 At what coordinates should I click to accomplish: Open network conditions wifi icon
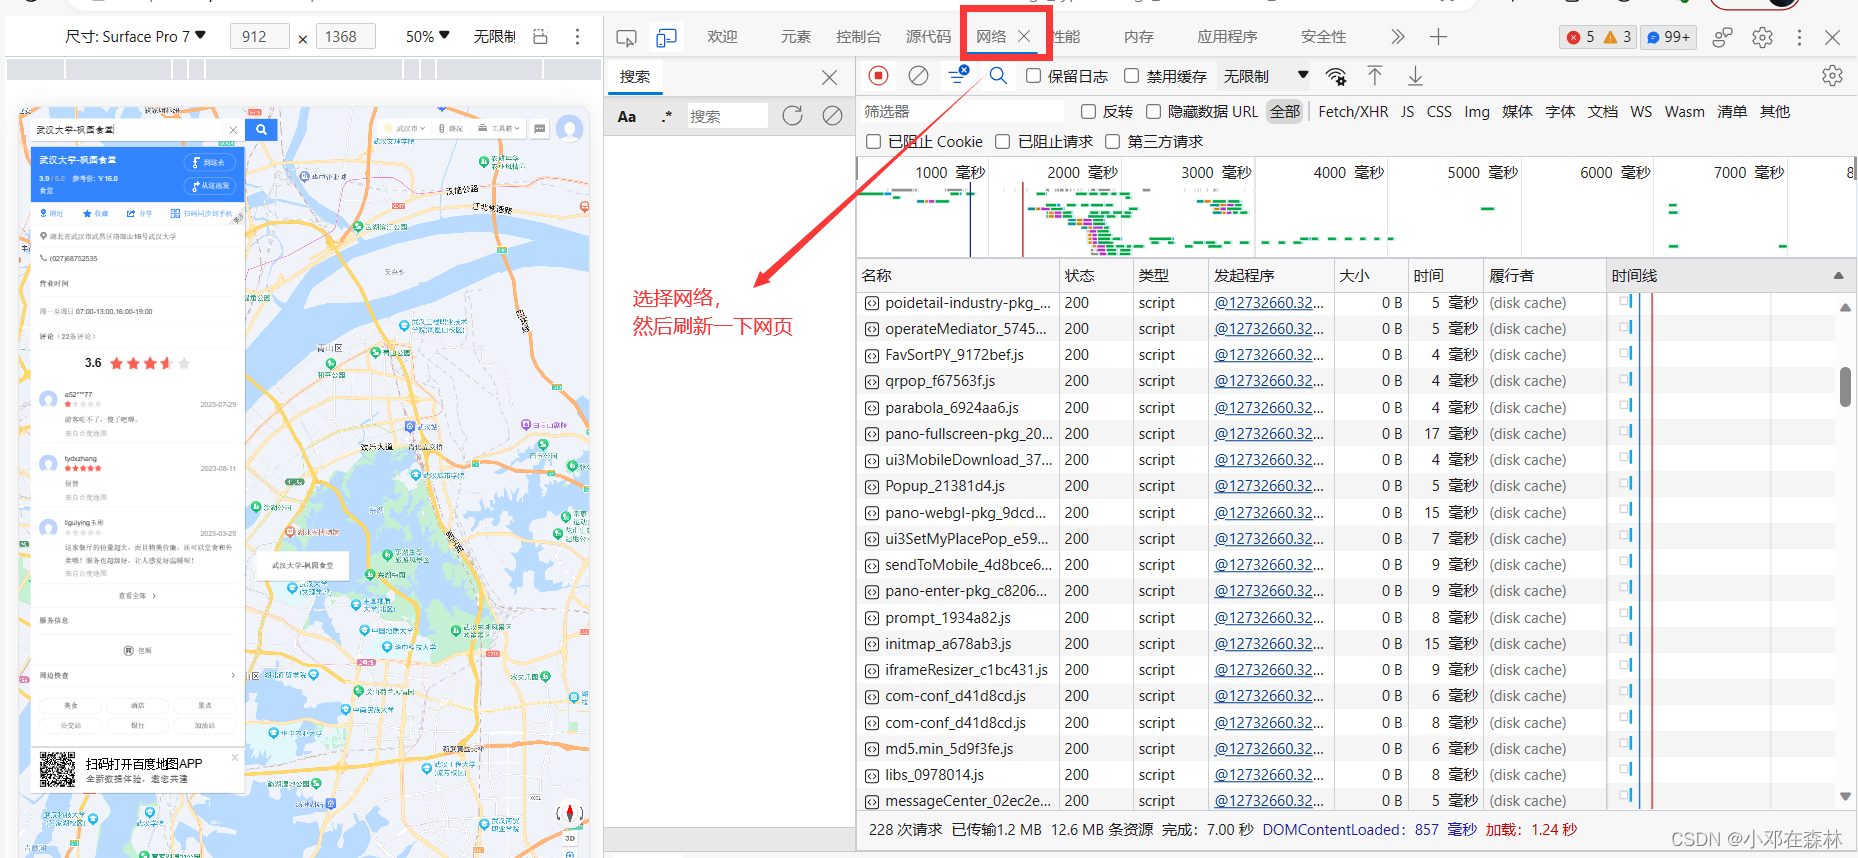click(1336, 76)
